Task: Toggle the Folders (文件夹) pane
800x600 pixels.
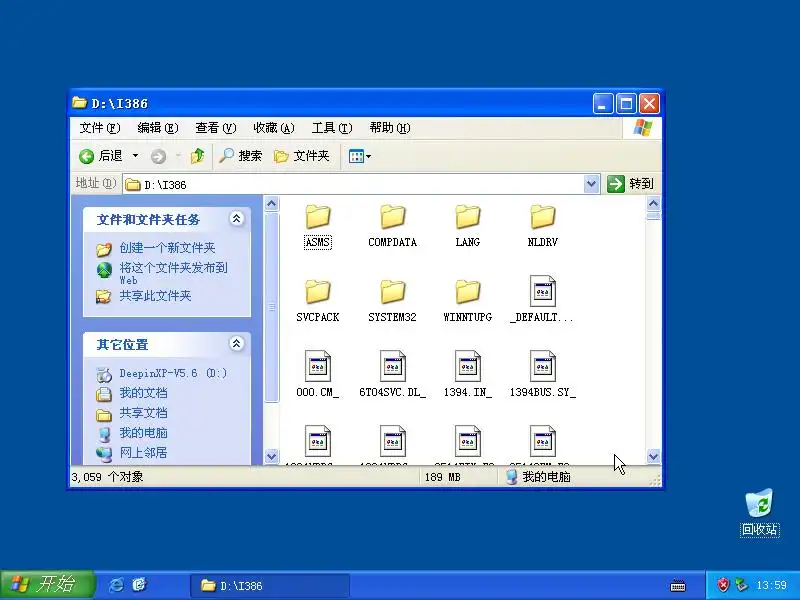Action: coord(302,156)
